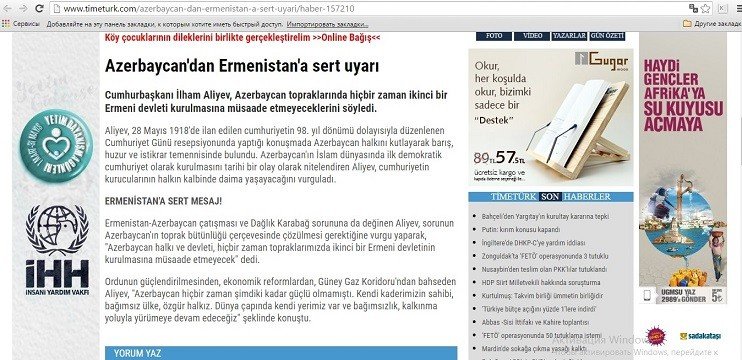
Task: Click the Online Bağış donation link
Action: click(346, 37)
